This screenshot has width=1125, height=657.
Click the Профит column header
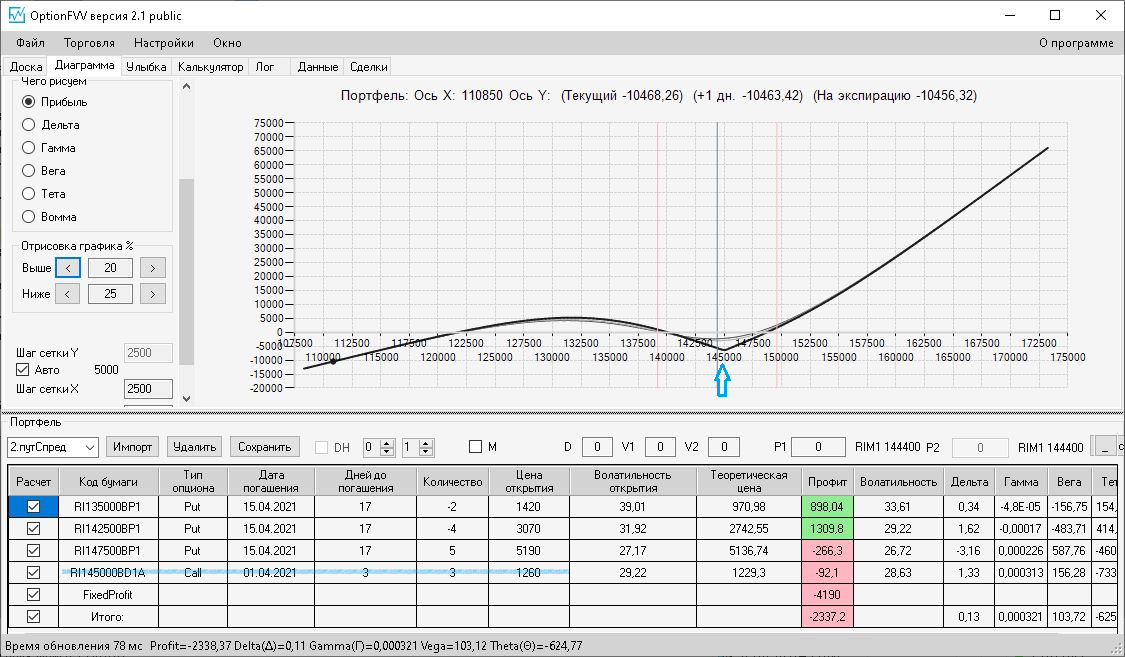827,481
